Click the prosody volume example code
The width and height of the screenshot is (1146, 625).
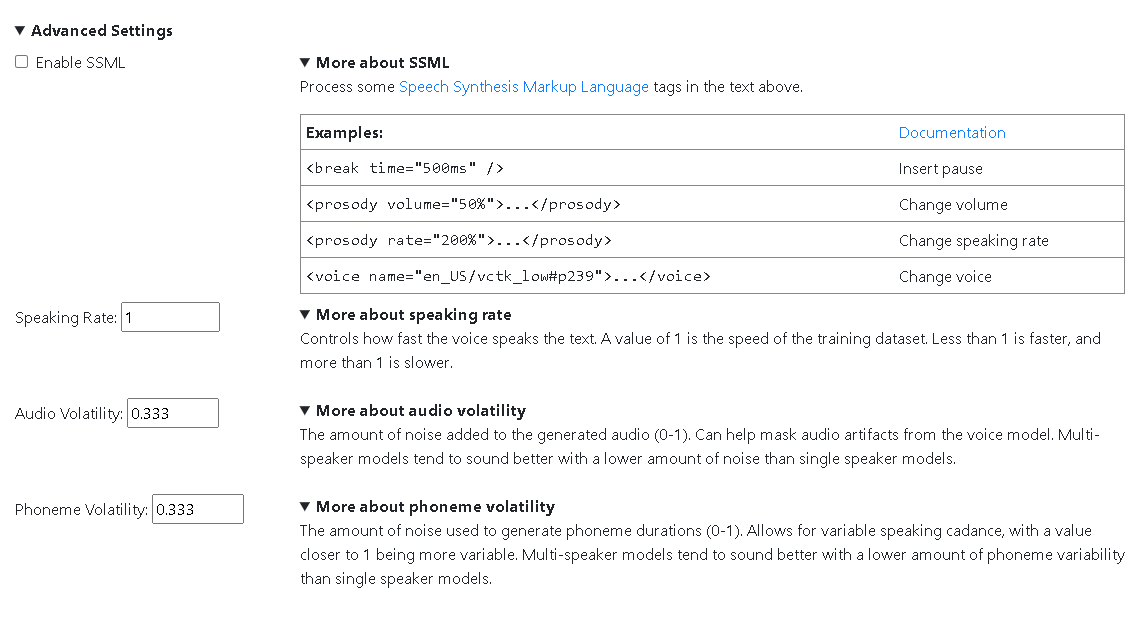[x=463, y=204]
